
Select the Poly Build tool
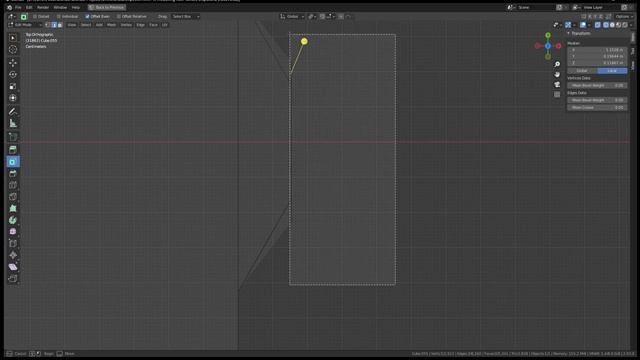(x=13, y=209)
